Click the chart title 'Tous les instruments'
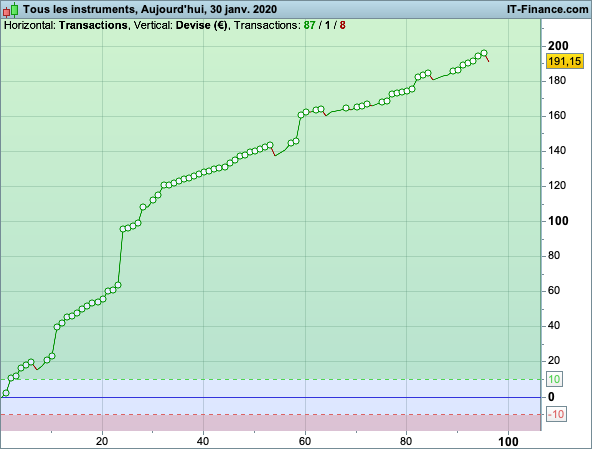 point(79,9)
